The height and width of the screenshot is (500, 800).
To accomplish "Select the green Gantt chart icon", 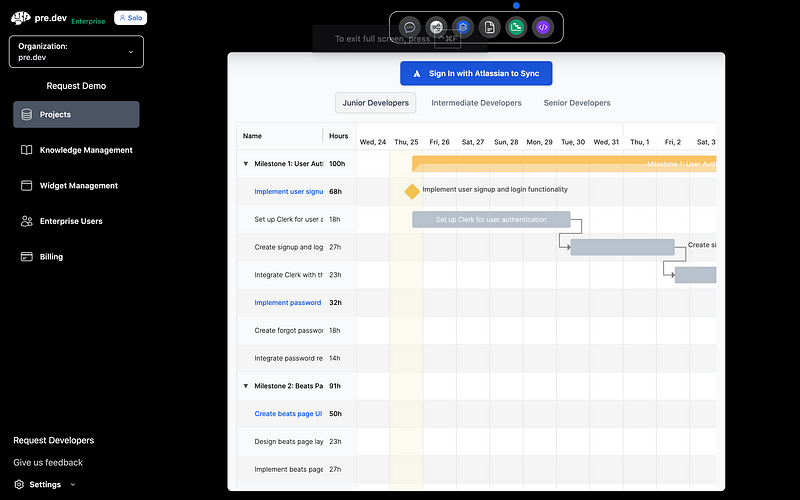I will point(516,28).
